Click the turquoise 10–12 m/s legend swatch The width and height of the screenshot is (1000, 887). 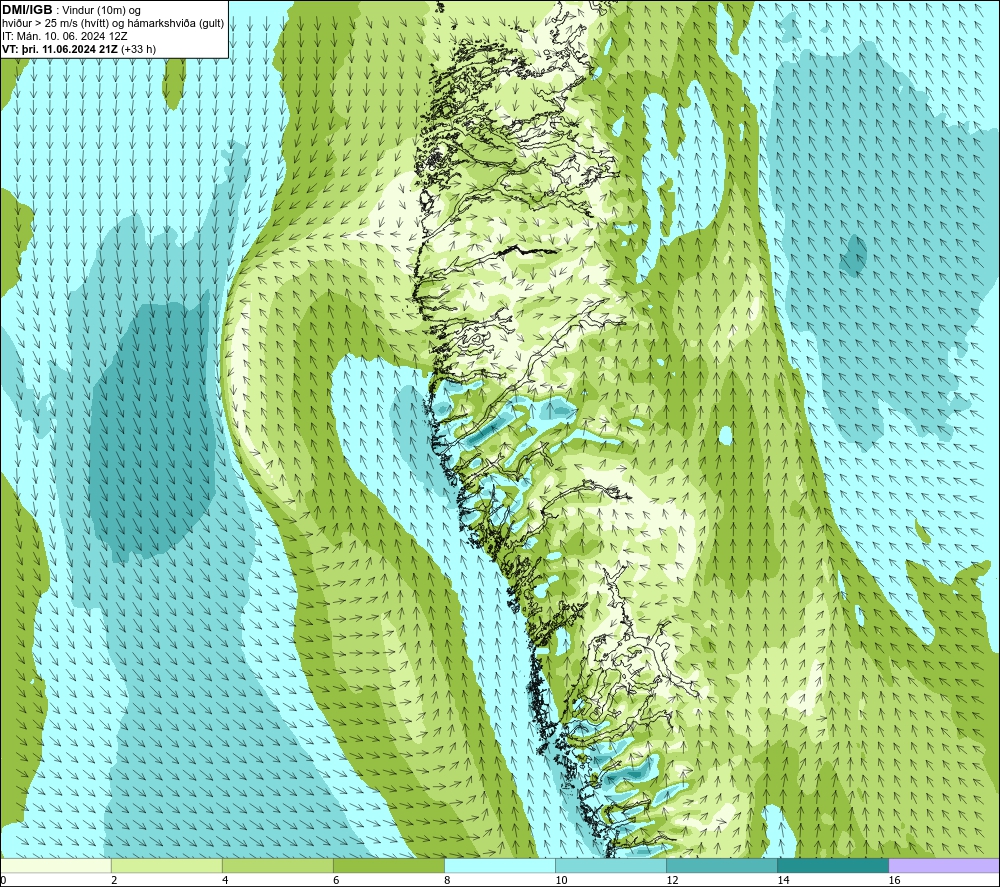(x=611, y=865)
